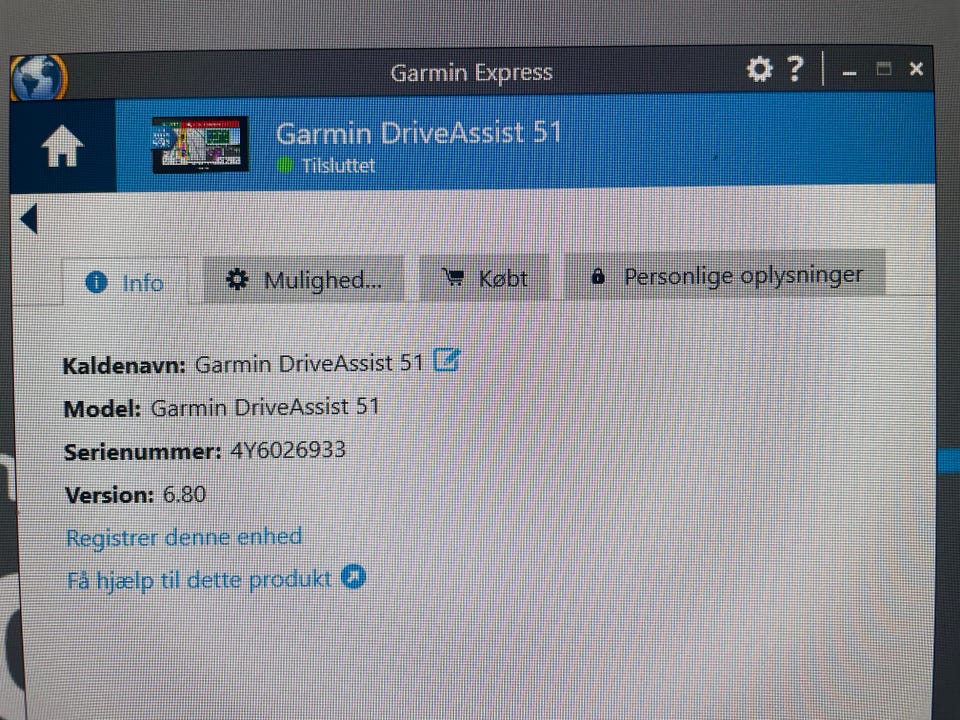Click the Garmin Express window title
The width and height of the screenshot is (960, 720).
point(471,73)
